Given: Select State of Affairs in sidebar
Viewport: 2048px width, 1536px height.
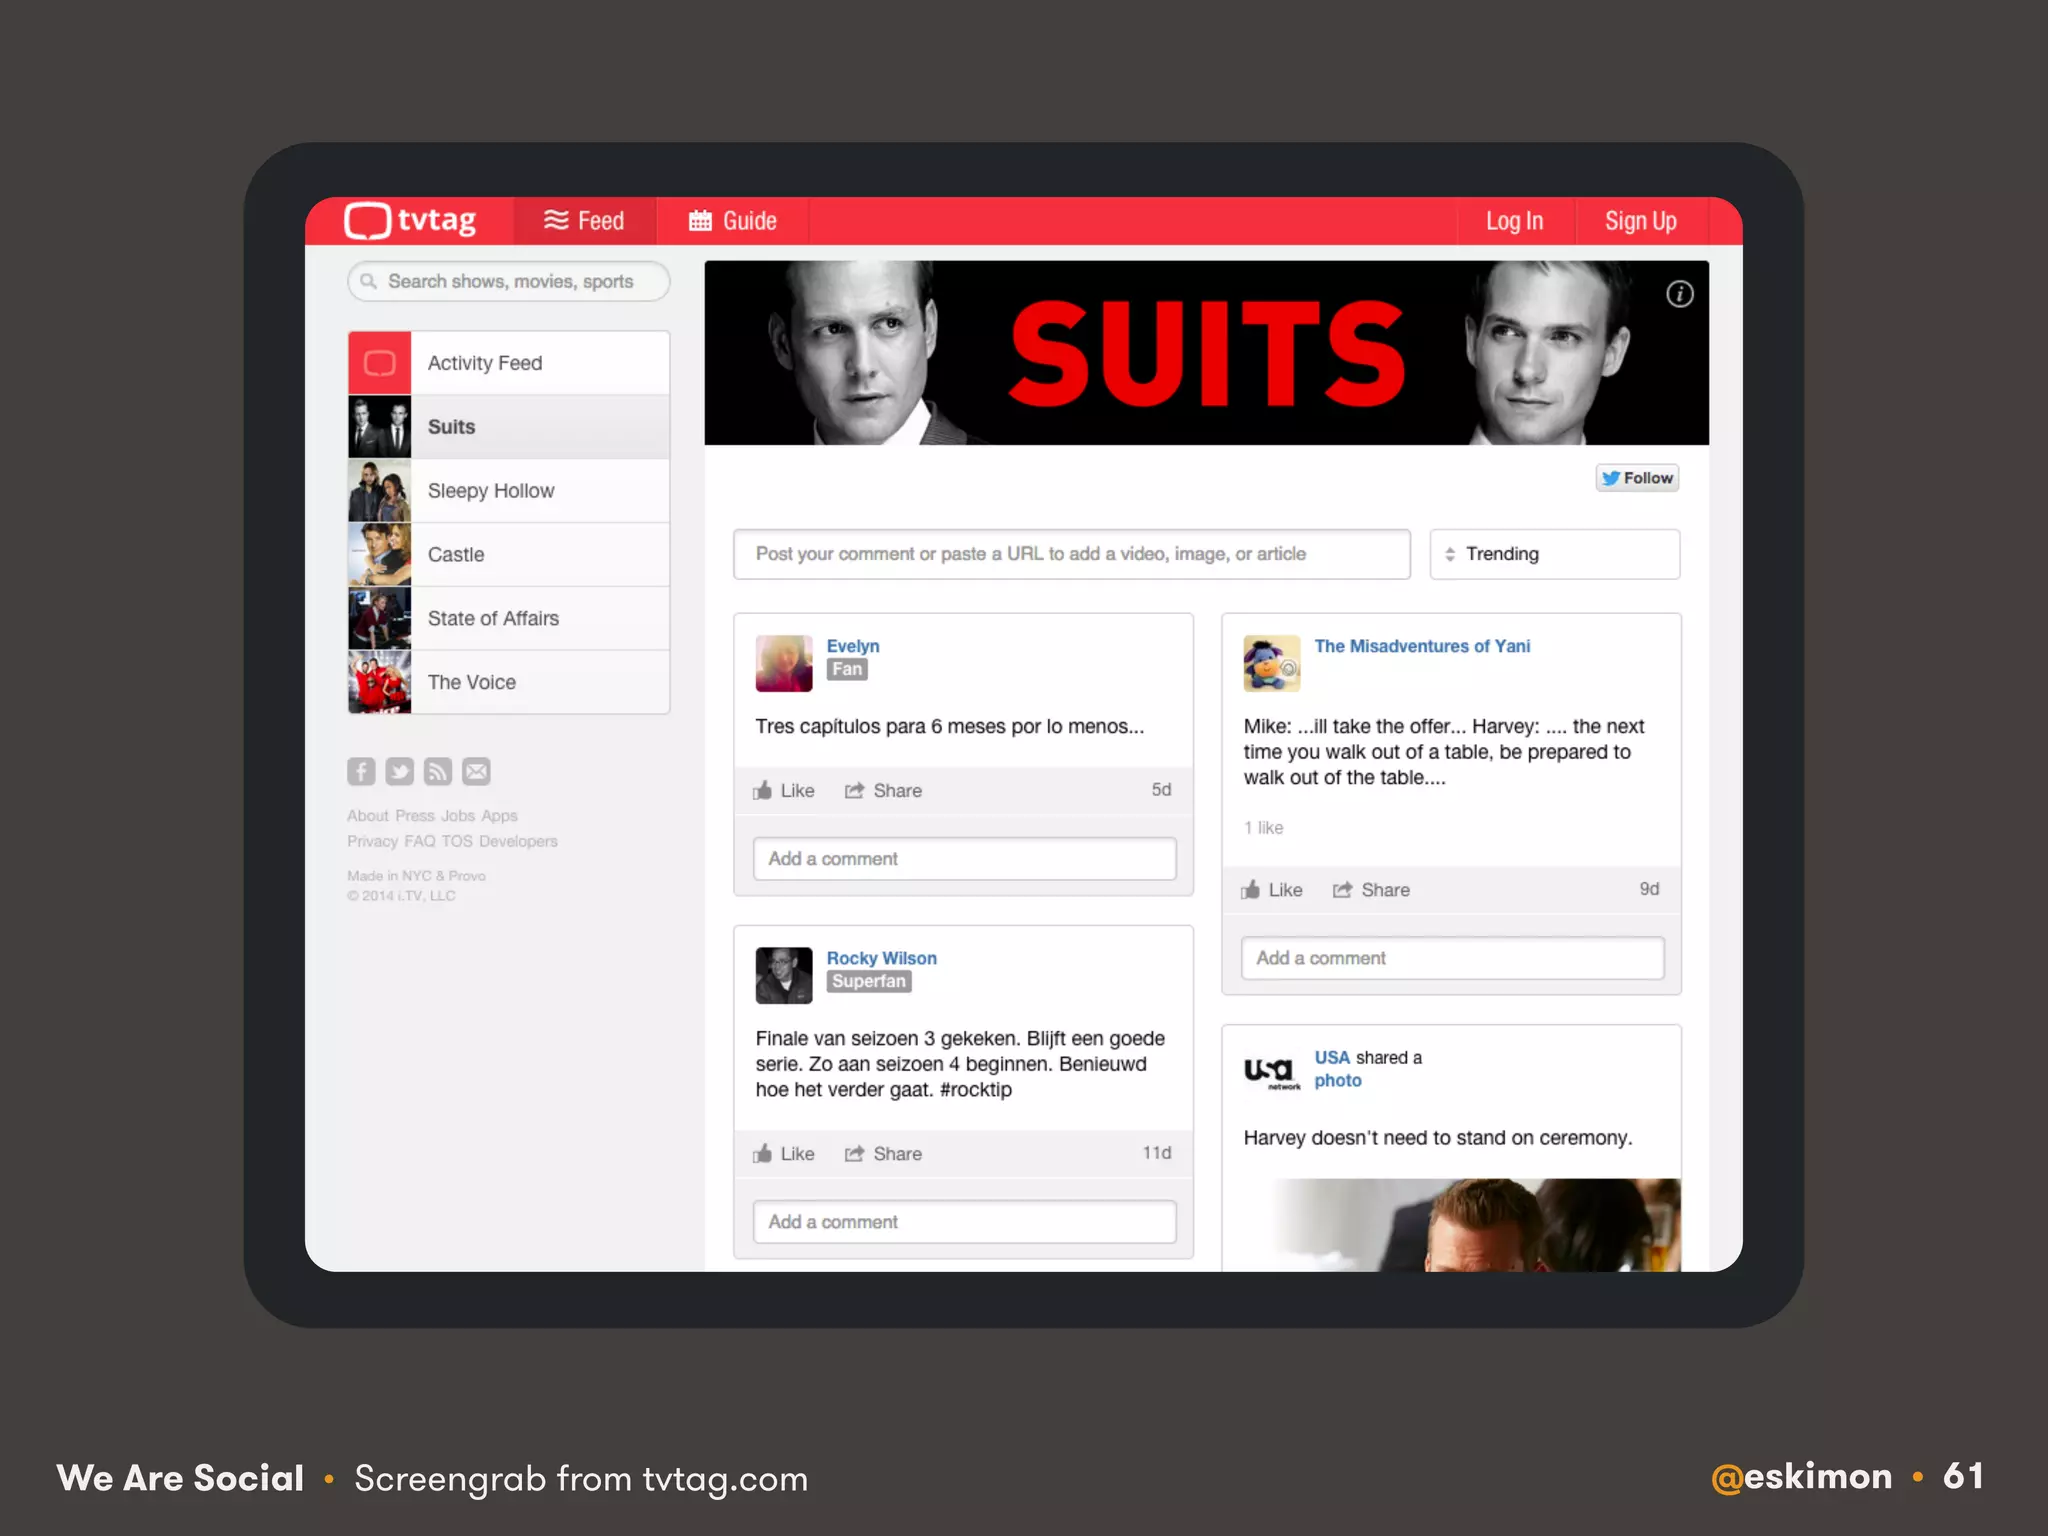Looking at the screenshot, I should [509, 619].
